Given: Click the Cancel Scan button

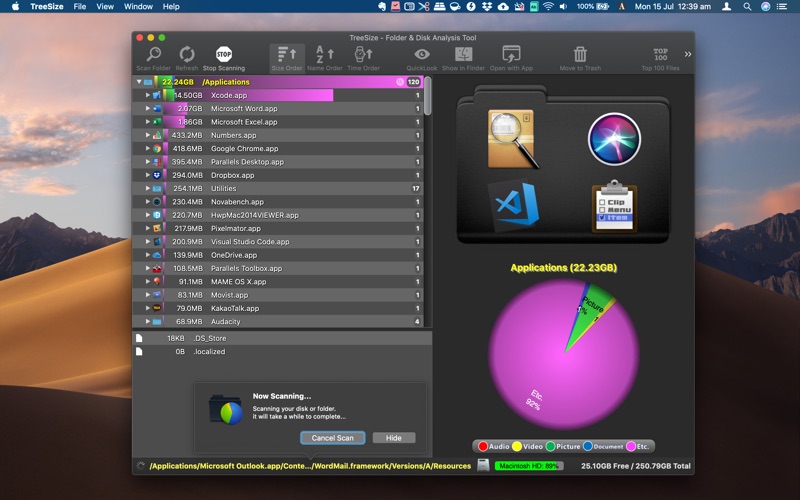Looking at the screenshot, I should [332, 438].
